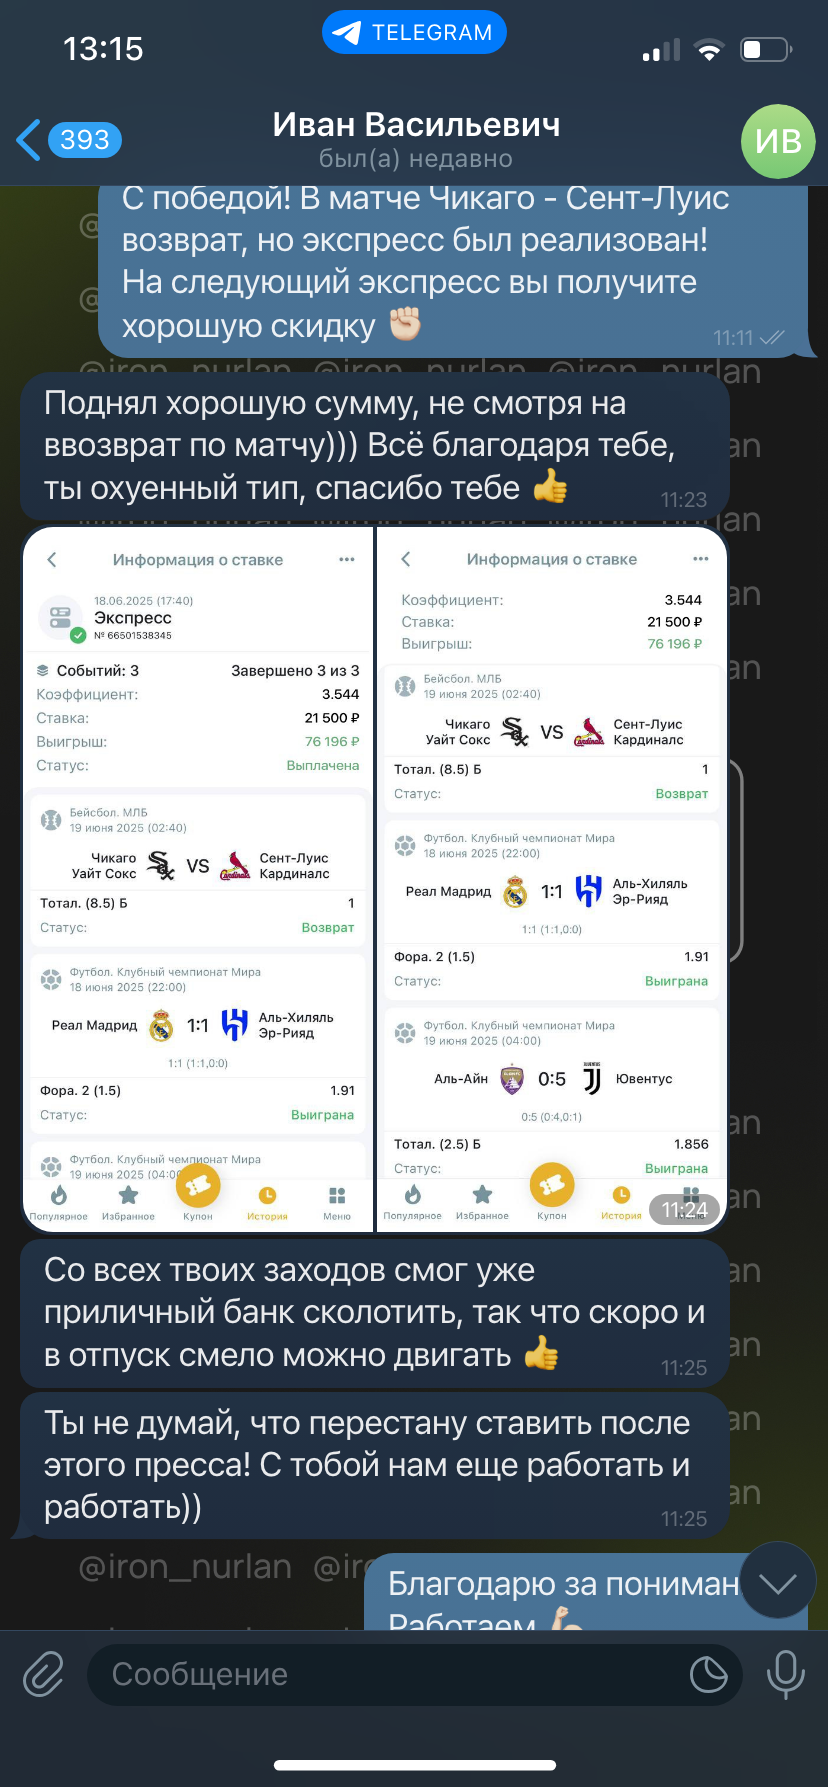Tap the microphone voice message icon
The width and height of the screenshot is (828, 1787).
click(x=785, y=1674)
